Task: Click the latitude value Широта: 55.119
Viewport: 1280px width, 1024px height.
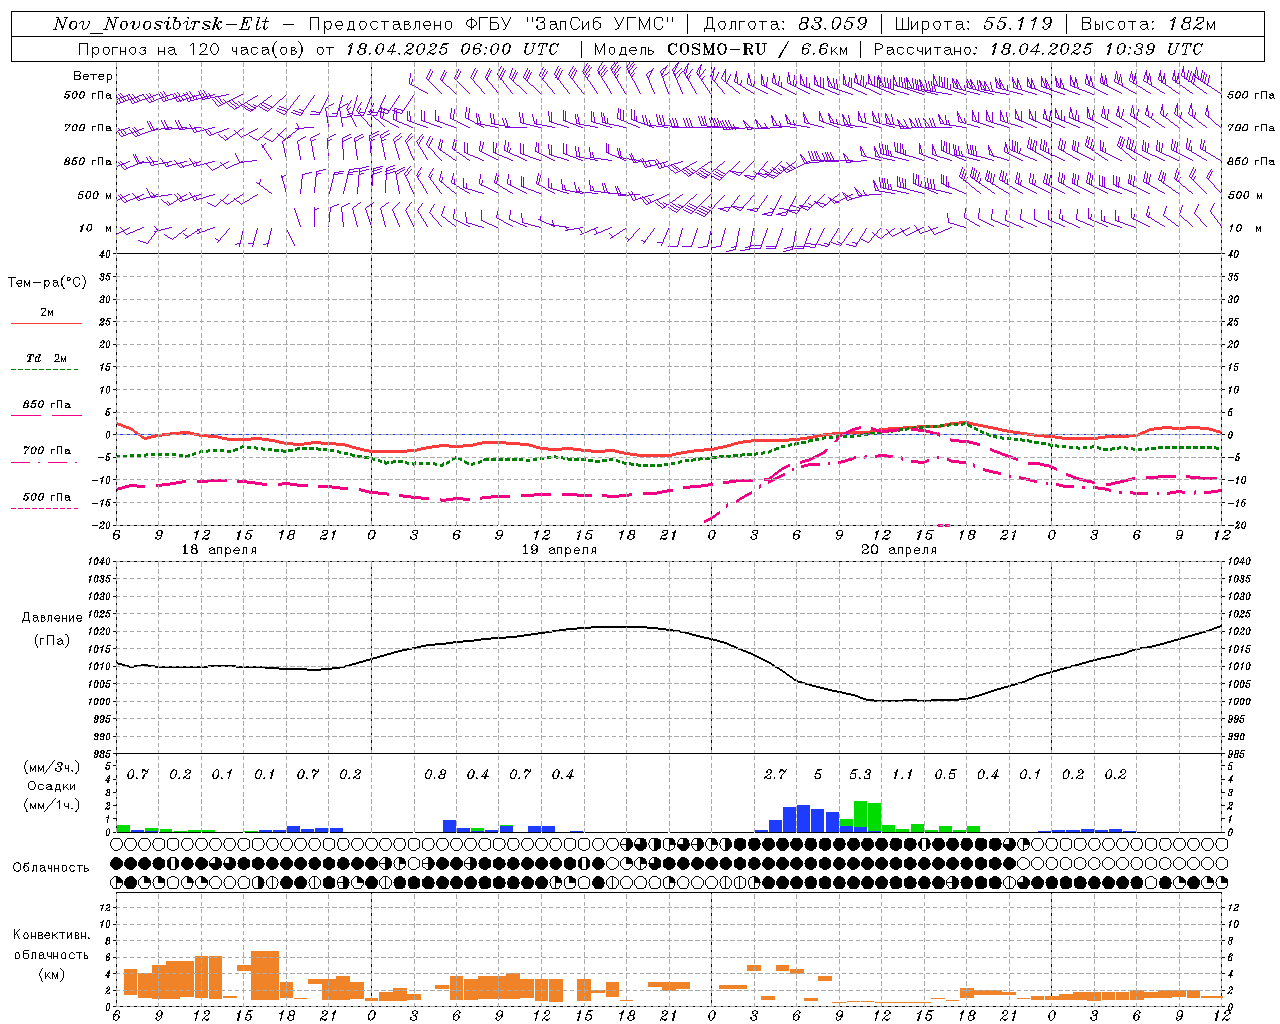Action: click(x=974, y=24)
